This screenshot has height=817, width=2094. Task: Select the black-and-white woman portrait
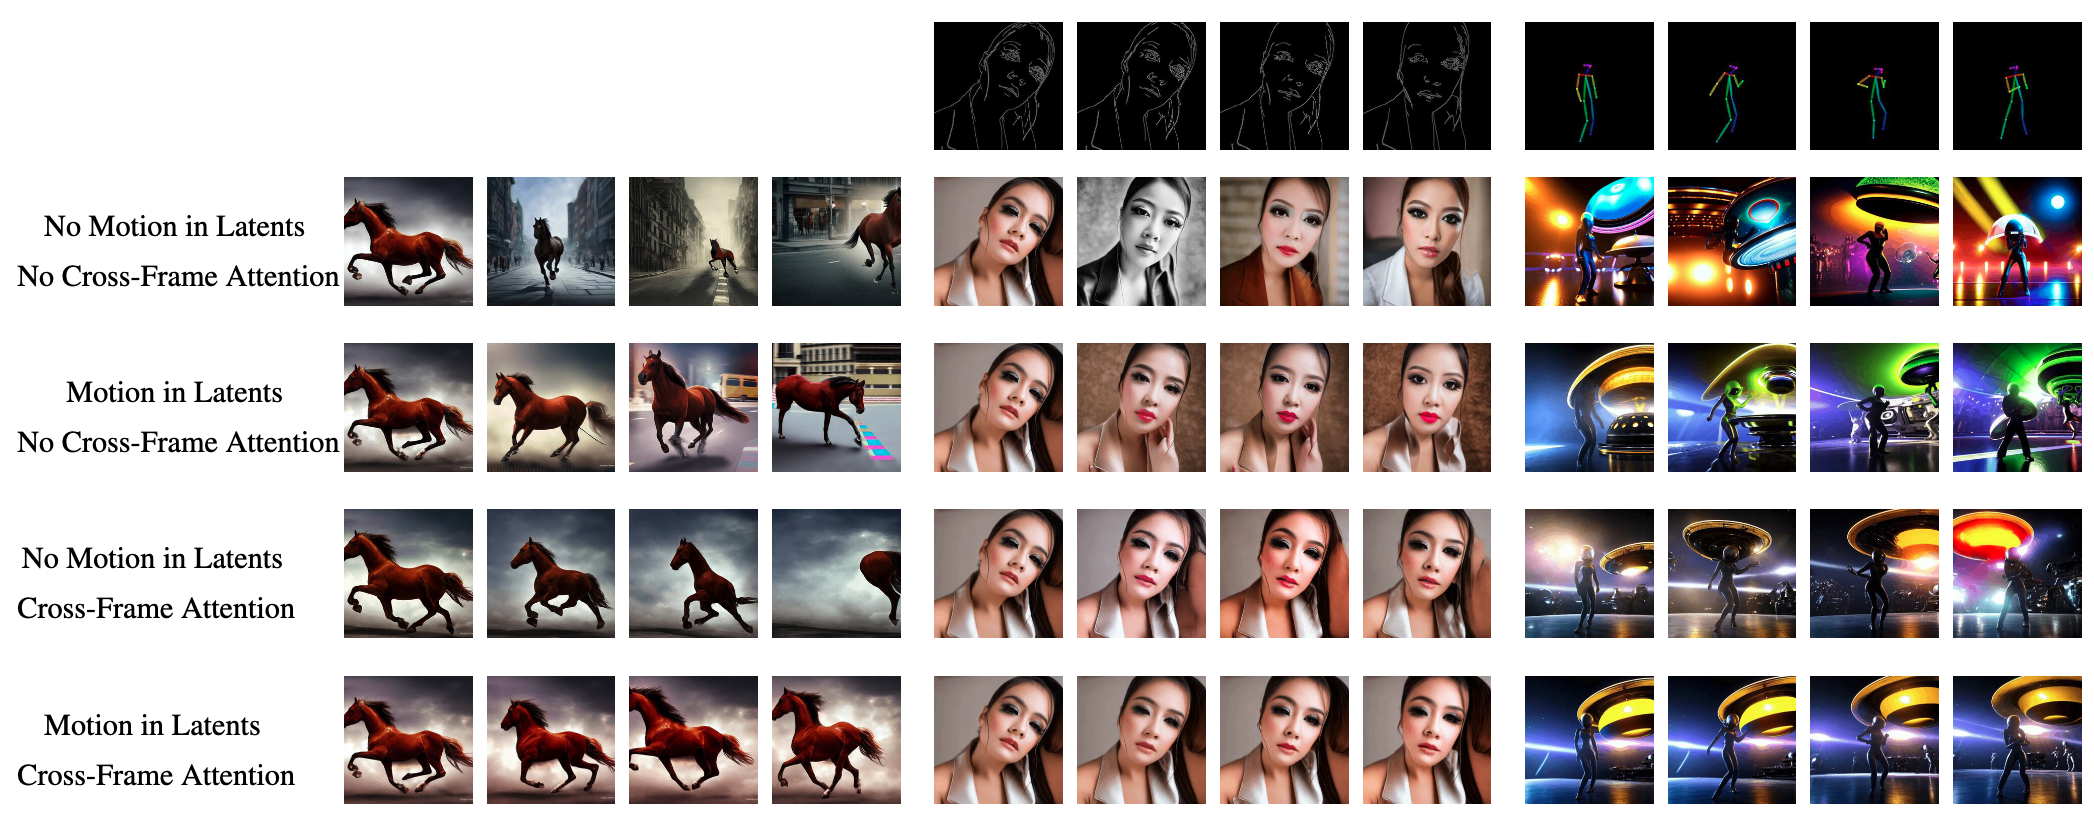coord(1141,241)
